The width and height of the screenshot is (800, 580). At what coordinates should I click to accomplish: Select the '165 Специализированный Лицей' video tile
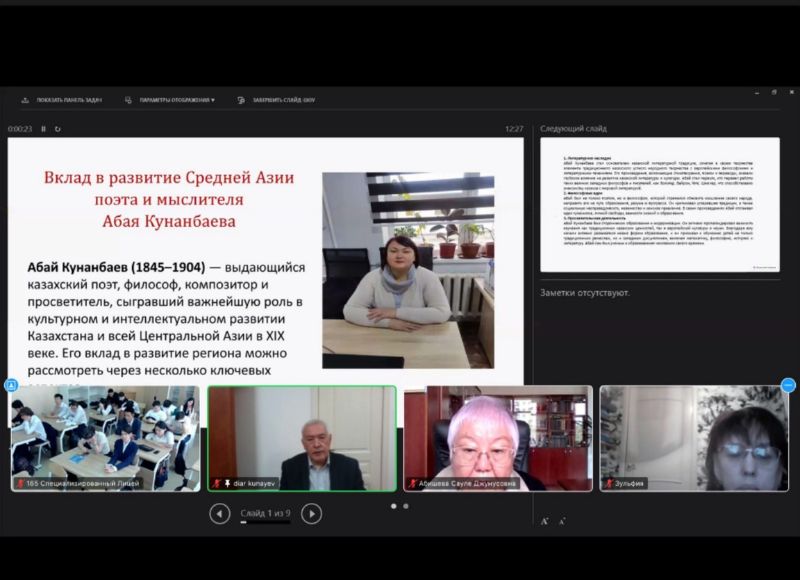105,438
